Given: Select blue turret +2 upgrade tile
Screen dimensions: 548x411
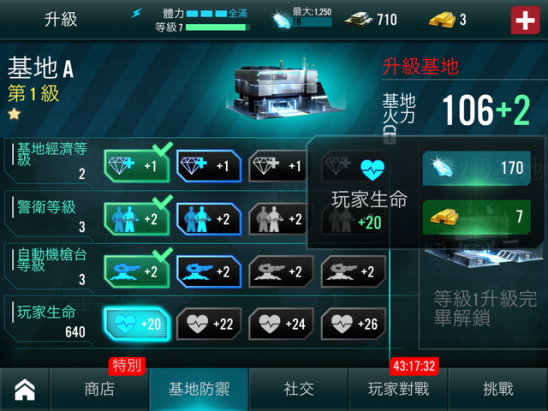Looking at the screenshot, I should (209, 272).
